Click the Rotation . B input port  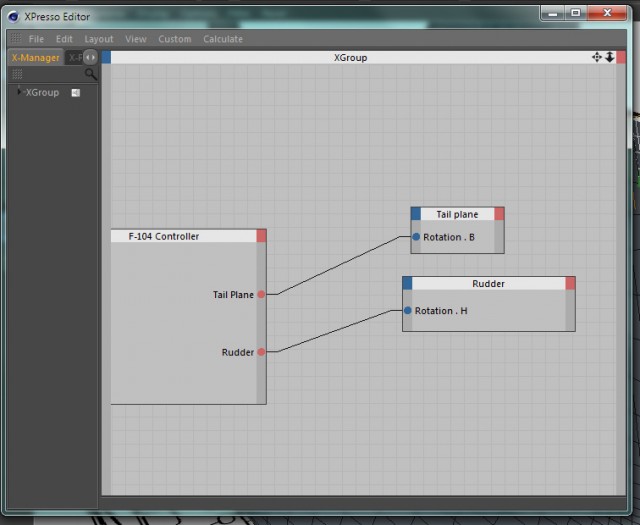coord(416,236)
